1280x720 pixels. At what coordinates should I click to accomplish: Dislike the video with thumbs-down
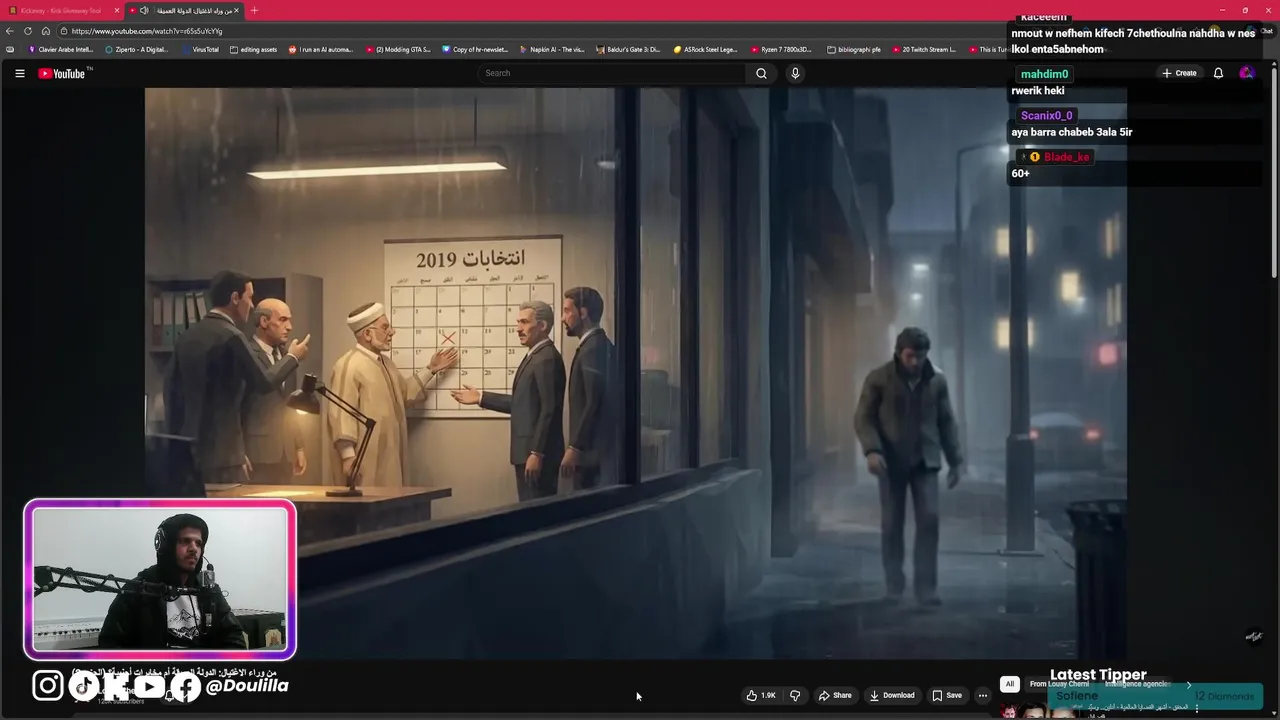[x=795, y=695]
